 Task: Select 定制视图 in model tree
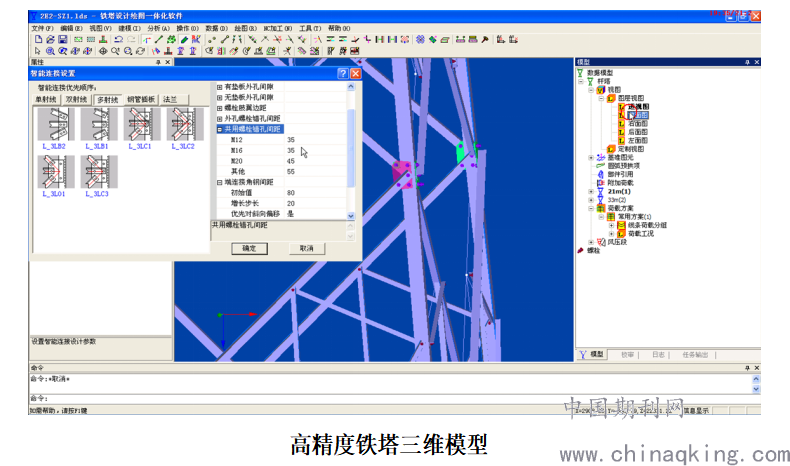click(x=631, y=149)
